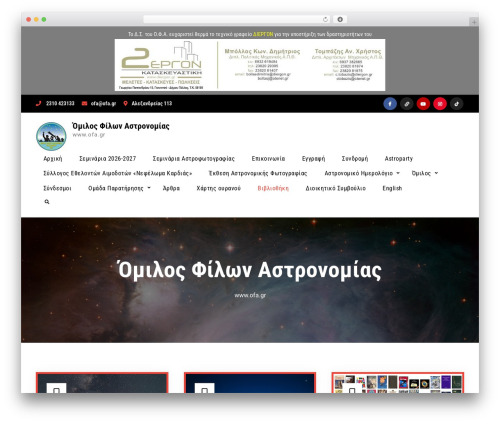Open the Εγγραφή menu item
This screenshot has height=423, width=500.
click(313, 159)
